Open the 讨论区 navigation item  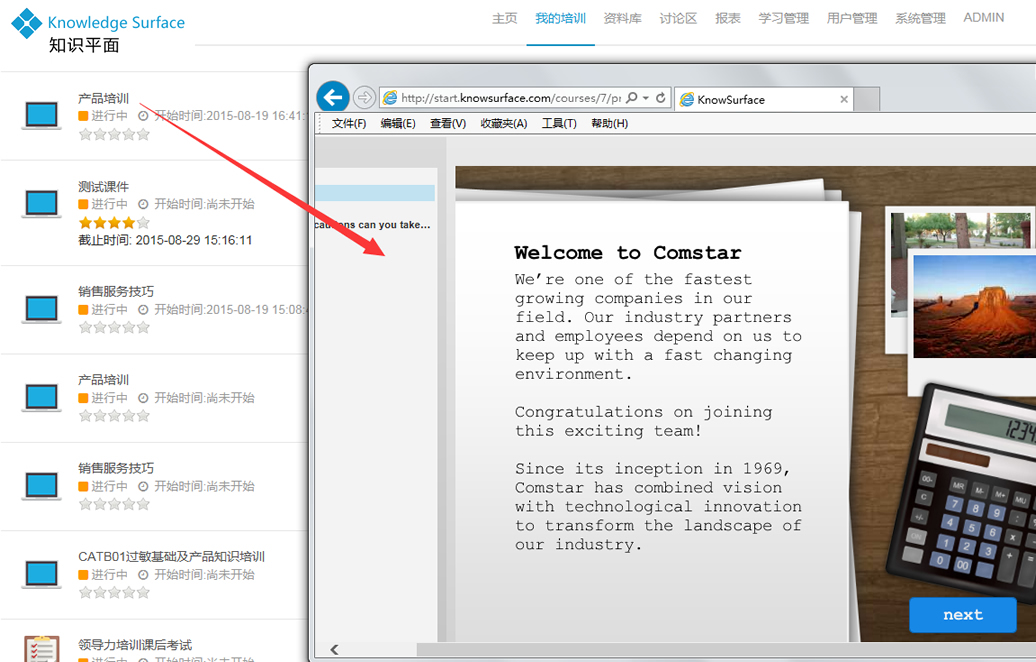click(x=678, y=18)
